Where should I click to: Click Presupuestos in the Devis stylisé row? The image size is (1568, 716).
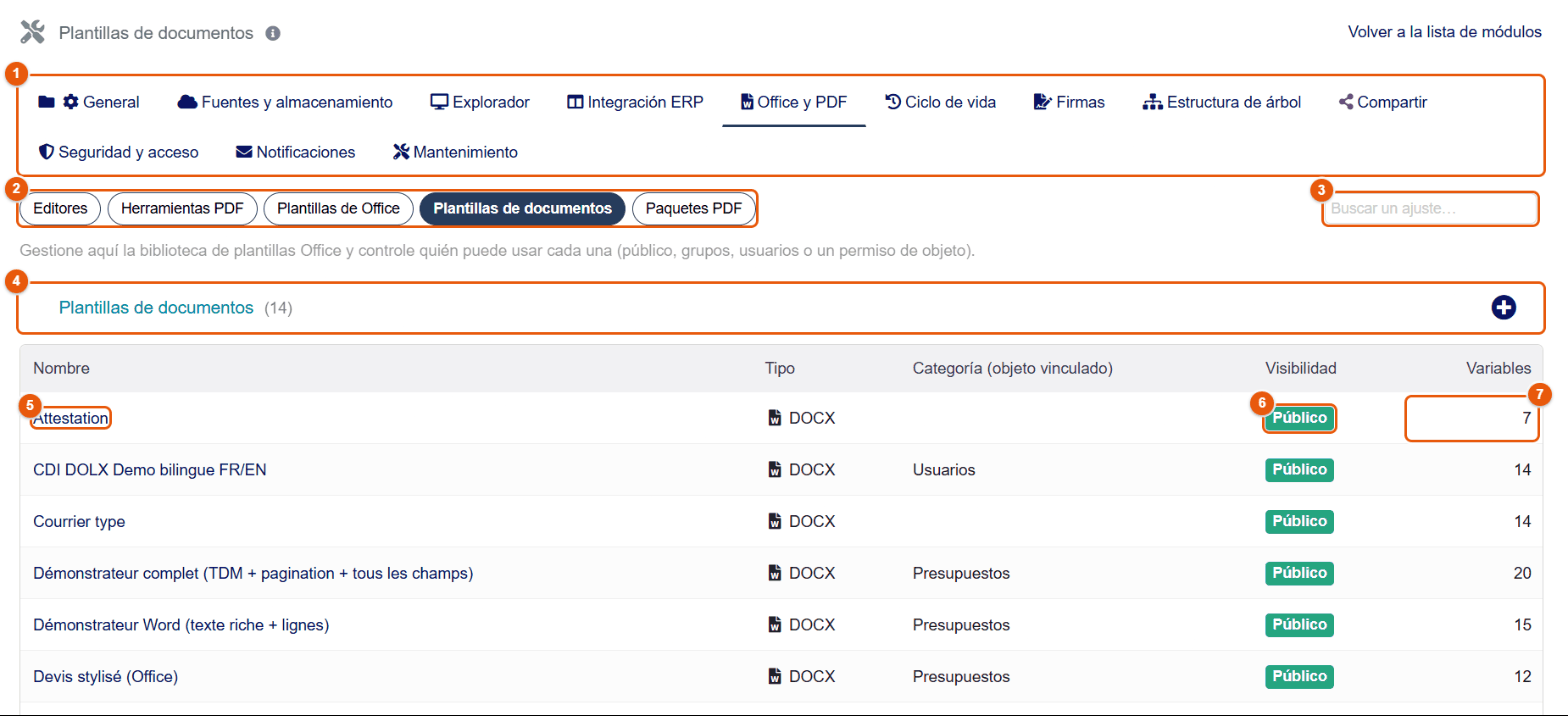click(x=961, y=676)
